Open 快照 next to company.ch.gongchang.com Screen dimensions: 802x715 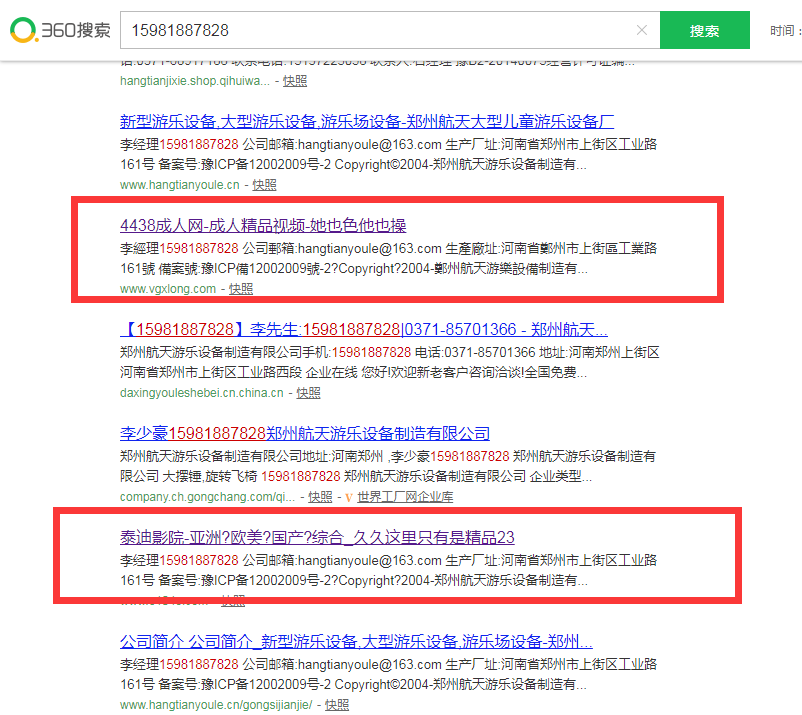(x=320, y=497)
